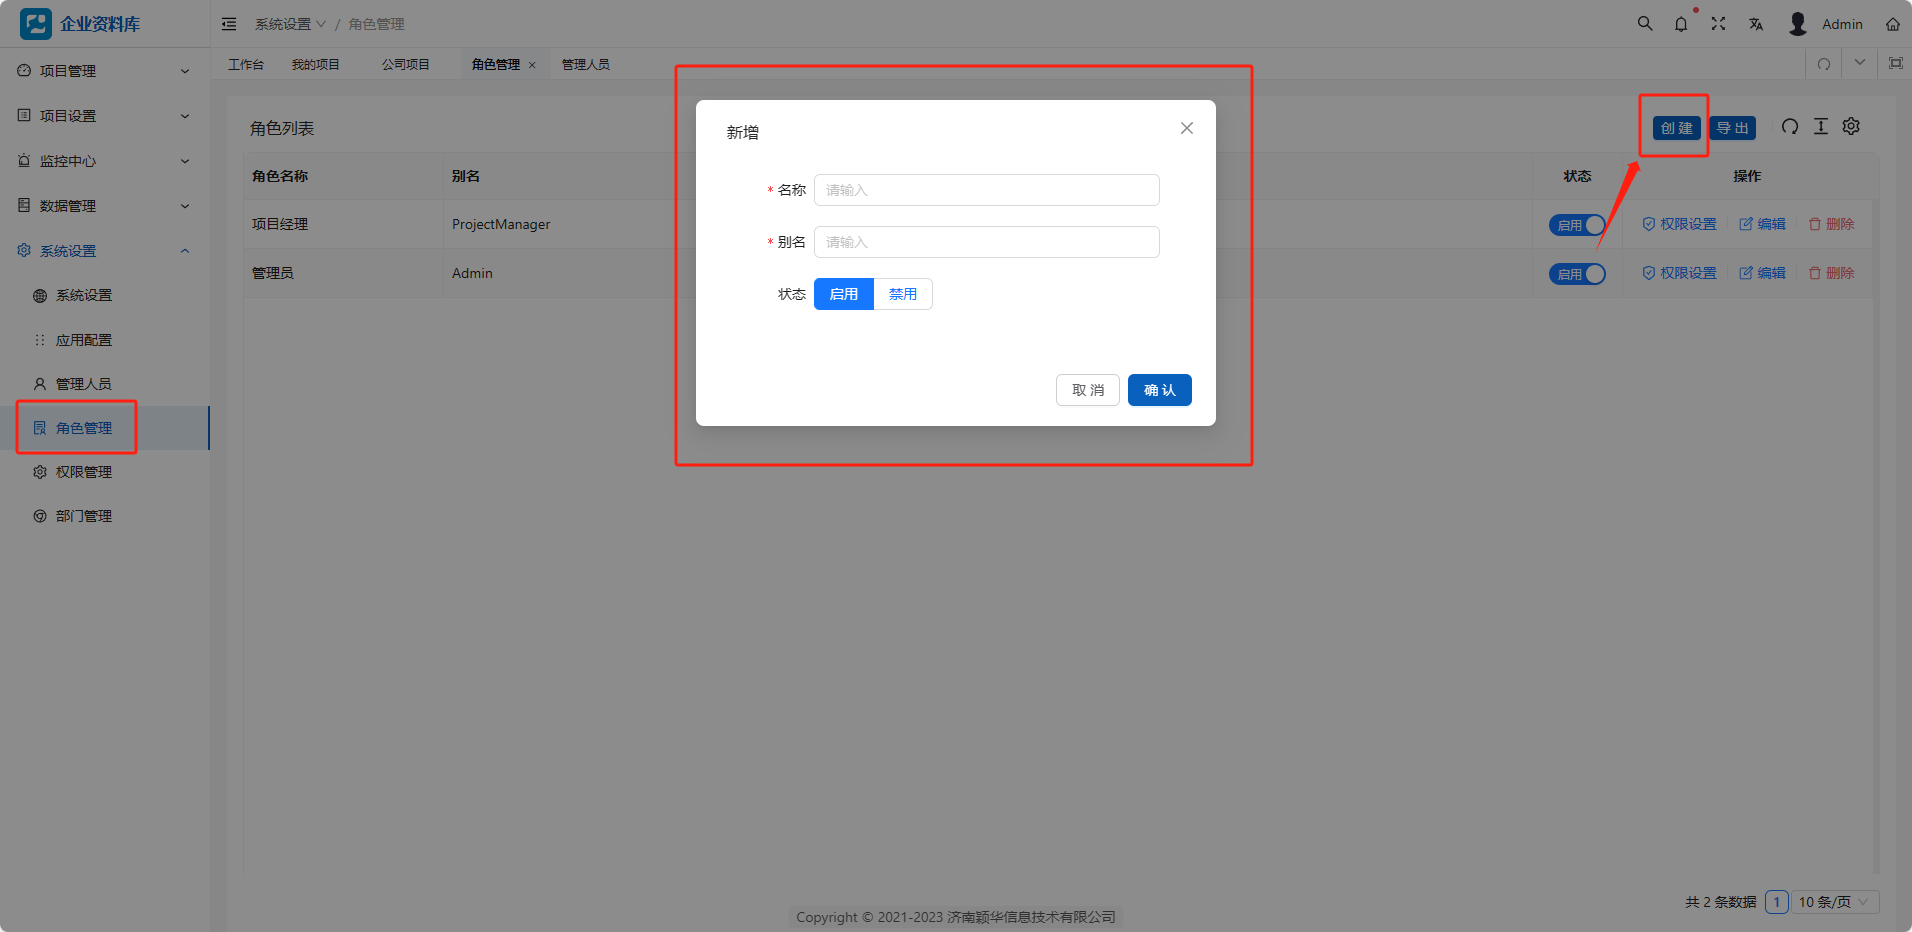Click the Admin alias cell in table
Screen dimensions: 1912x932
(x=472, y=273)
